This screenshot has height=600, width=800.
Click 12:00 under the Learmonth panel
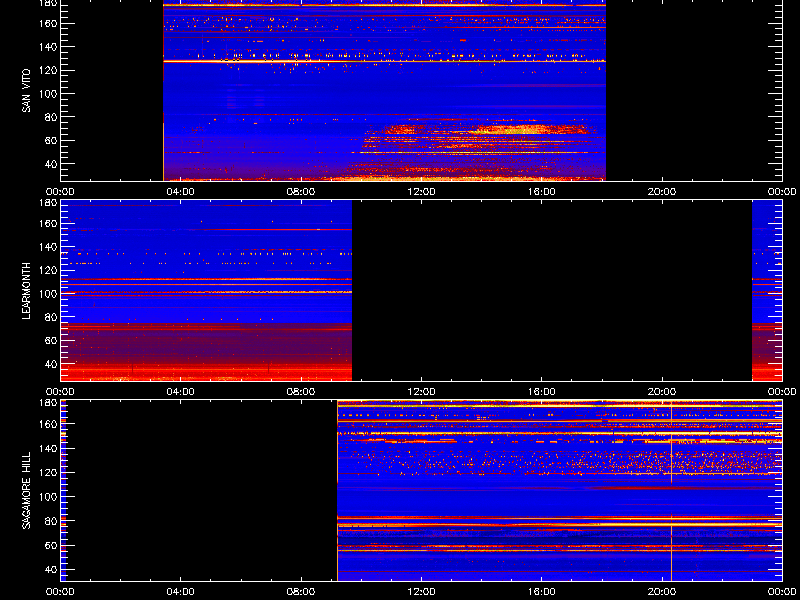pyautogui.click(x=421, y=392)
